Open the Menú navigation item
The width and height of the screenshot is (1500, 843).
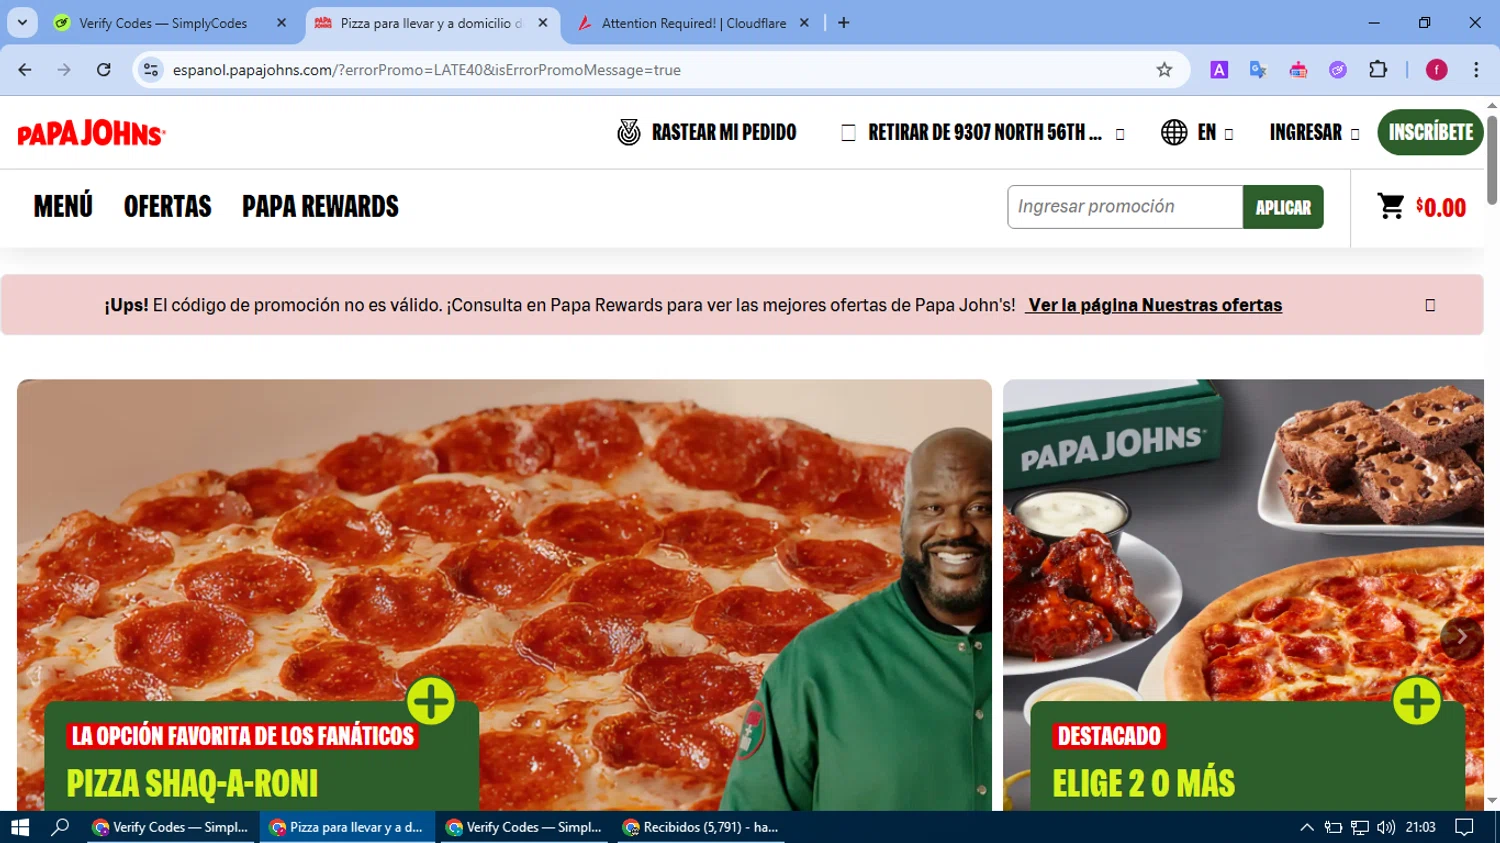tap(63, 206)
